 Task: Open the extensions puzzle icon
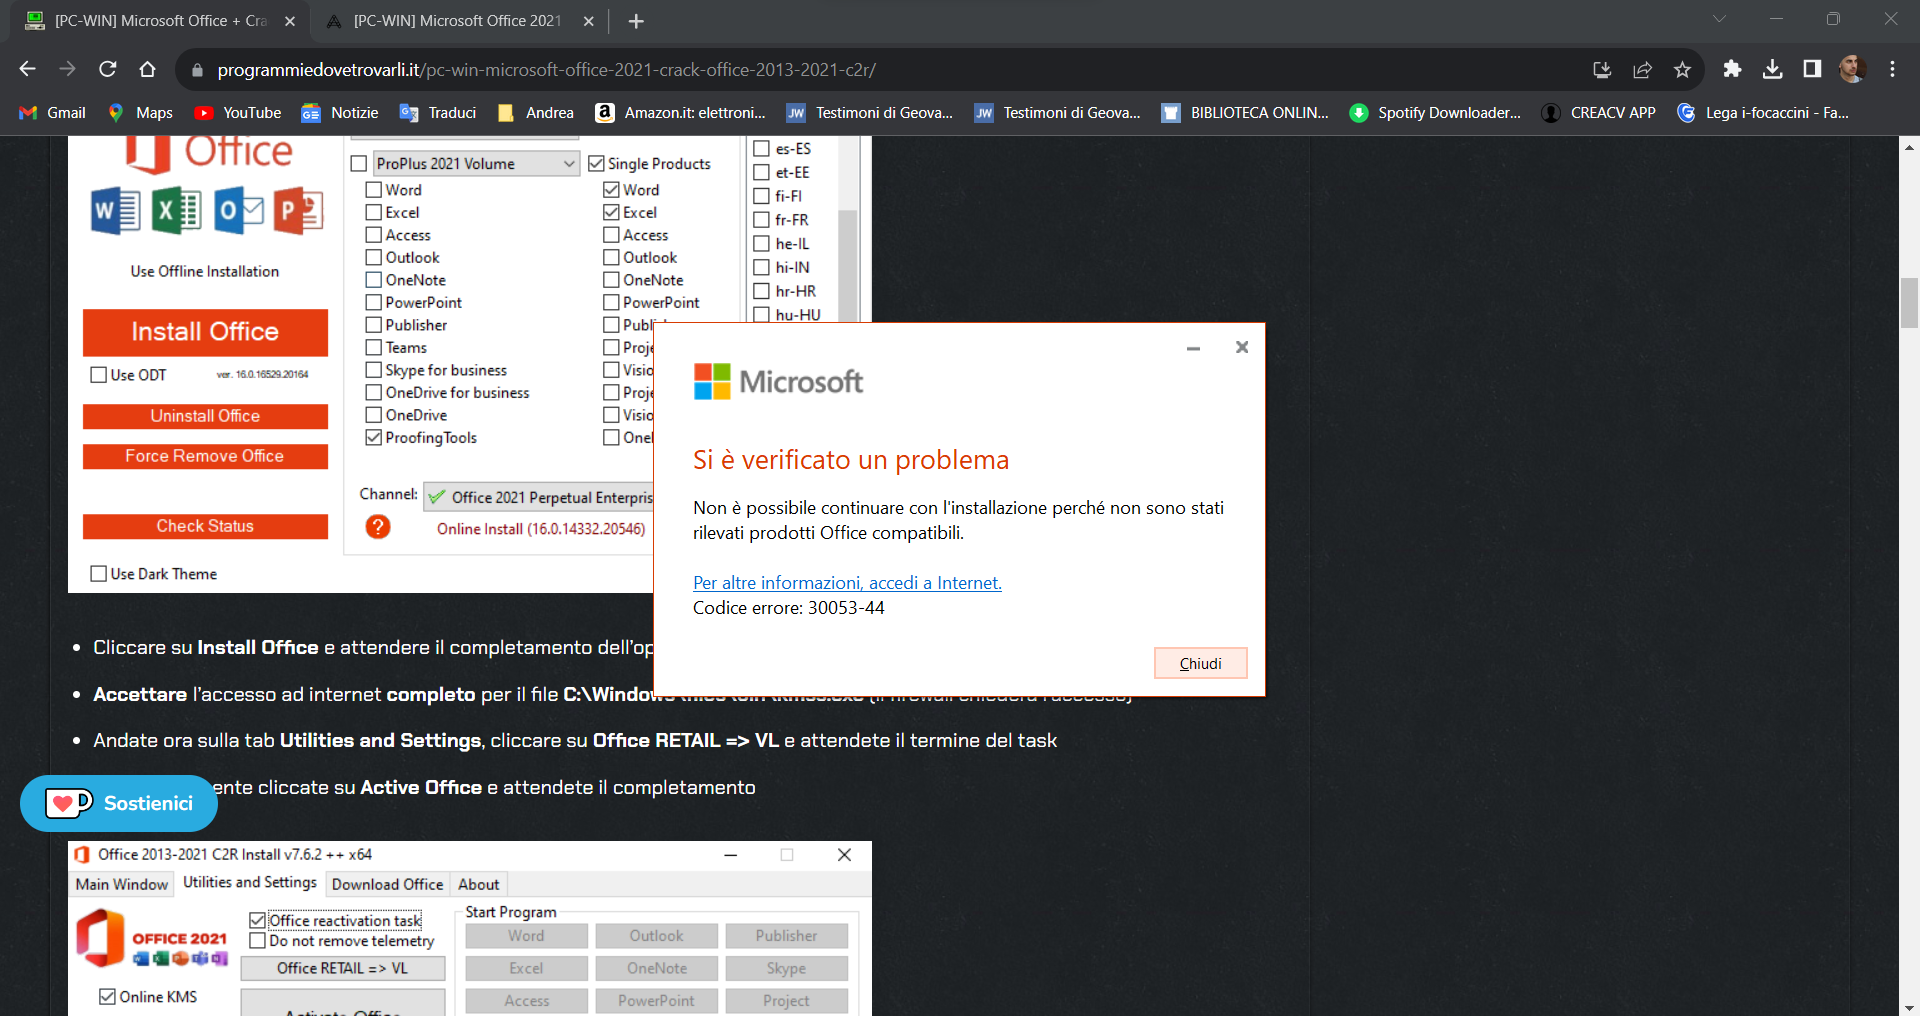tap(1732, 69)
